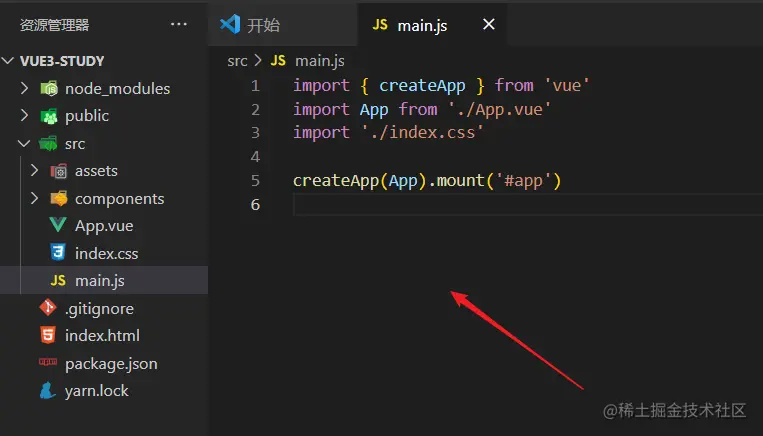Screen dimensions: 763x436
Task: Click line number 4 in the gutter
Action: 255,157
